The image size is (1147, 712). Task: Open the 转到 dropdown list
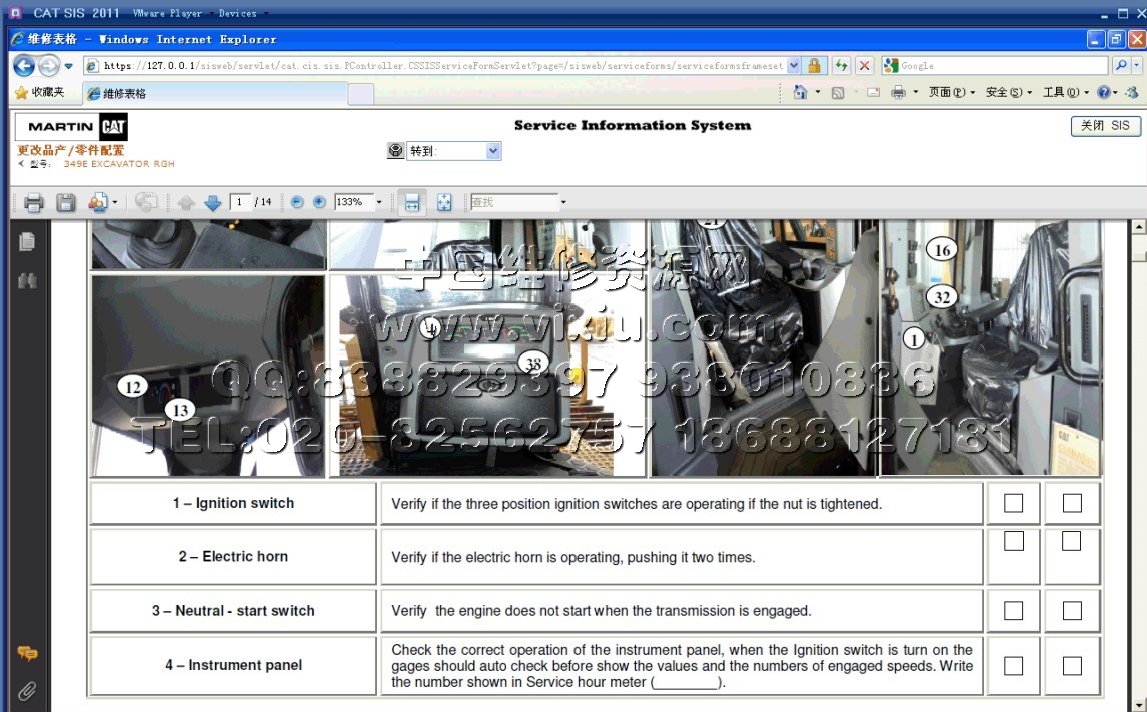[492, 151]
